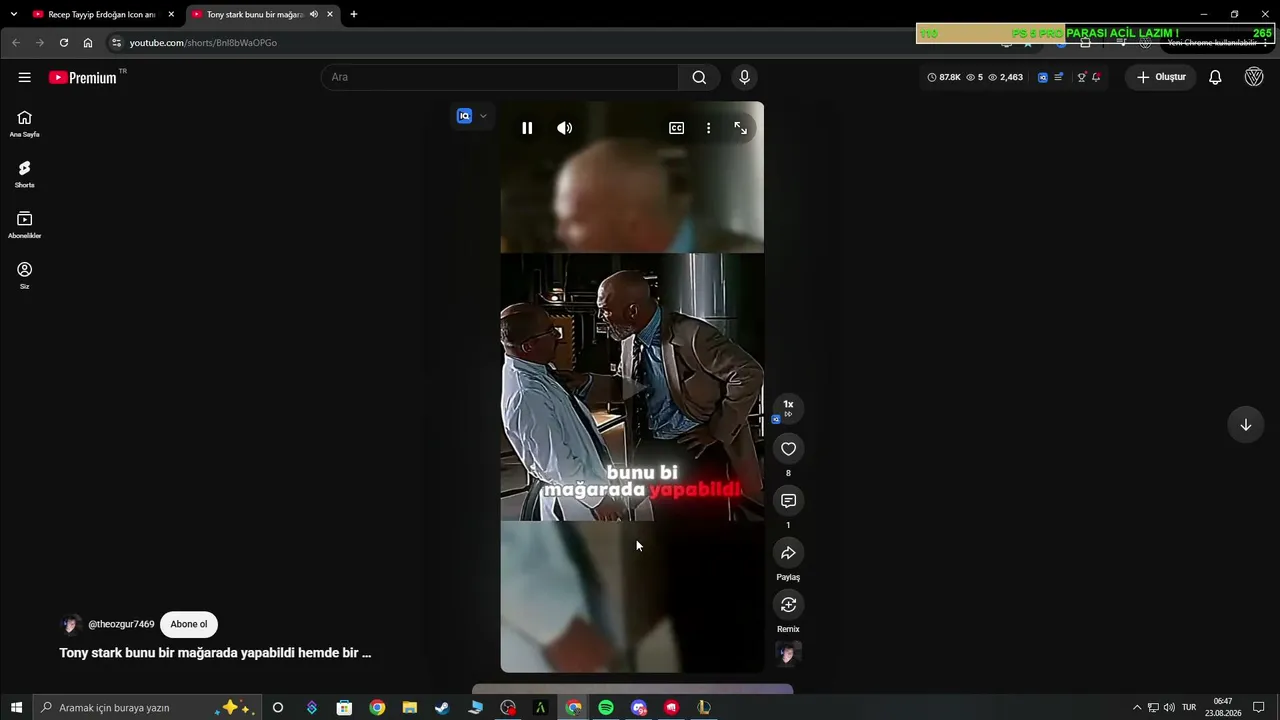Toggle closed captions on the Short
Viewport: 1280px width, 720px height.
(x=677, y=128)
